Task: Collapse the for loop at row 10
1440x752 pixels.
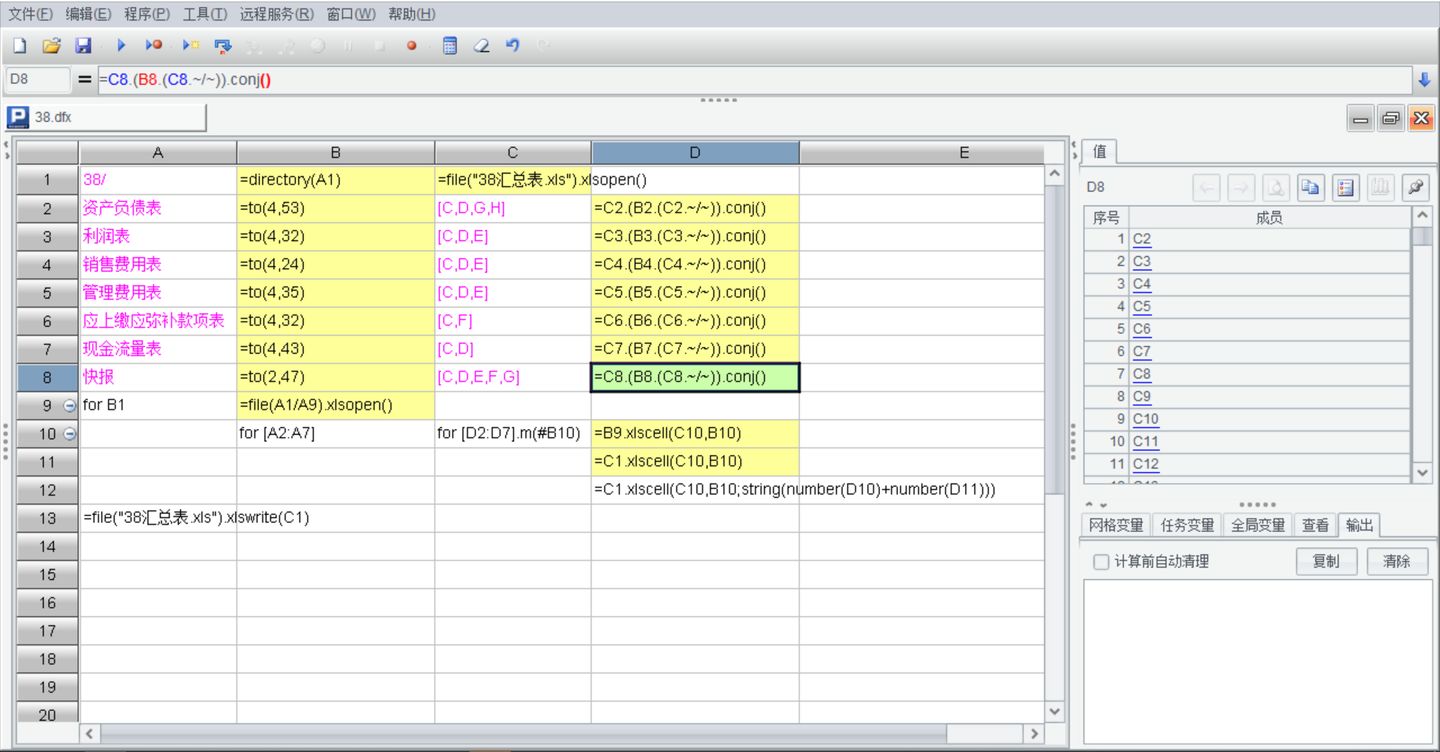Action: click(x=70, y=434)
